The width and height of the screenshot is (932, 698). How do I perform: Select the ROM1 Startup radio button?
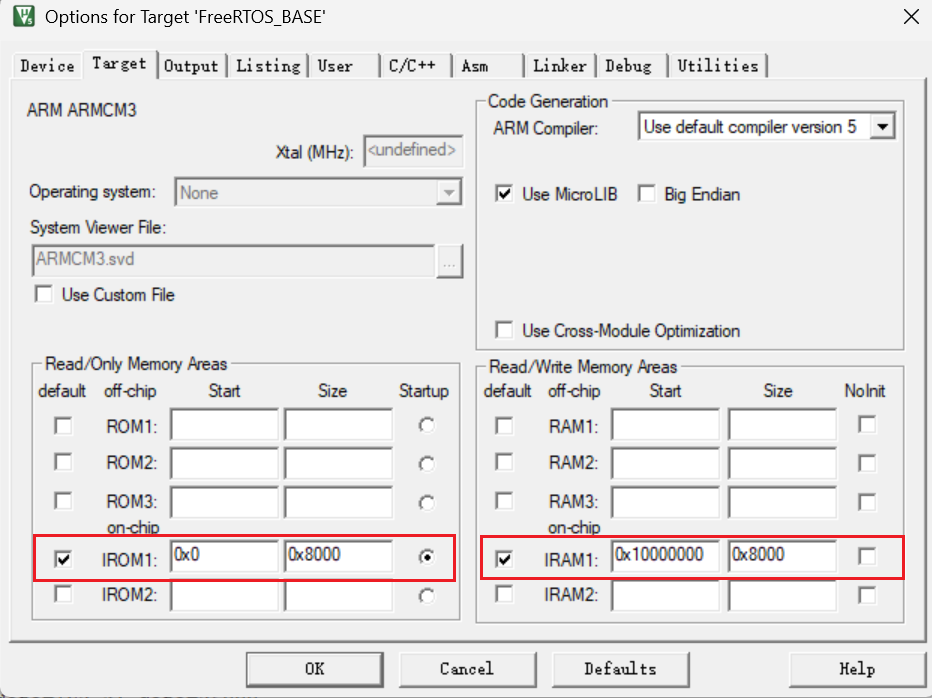426,425
